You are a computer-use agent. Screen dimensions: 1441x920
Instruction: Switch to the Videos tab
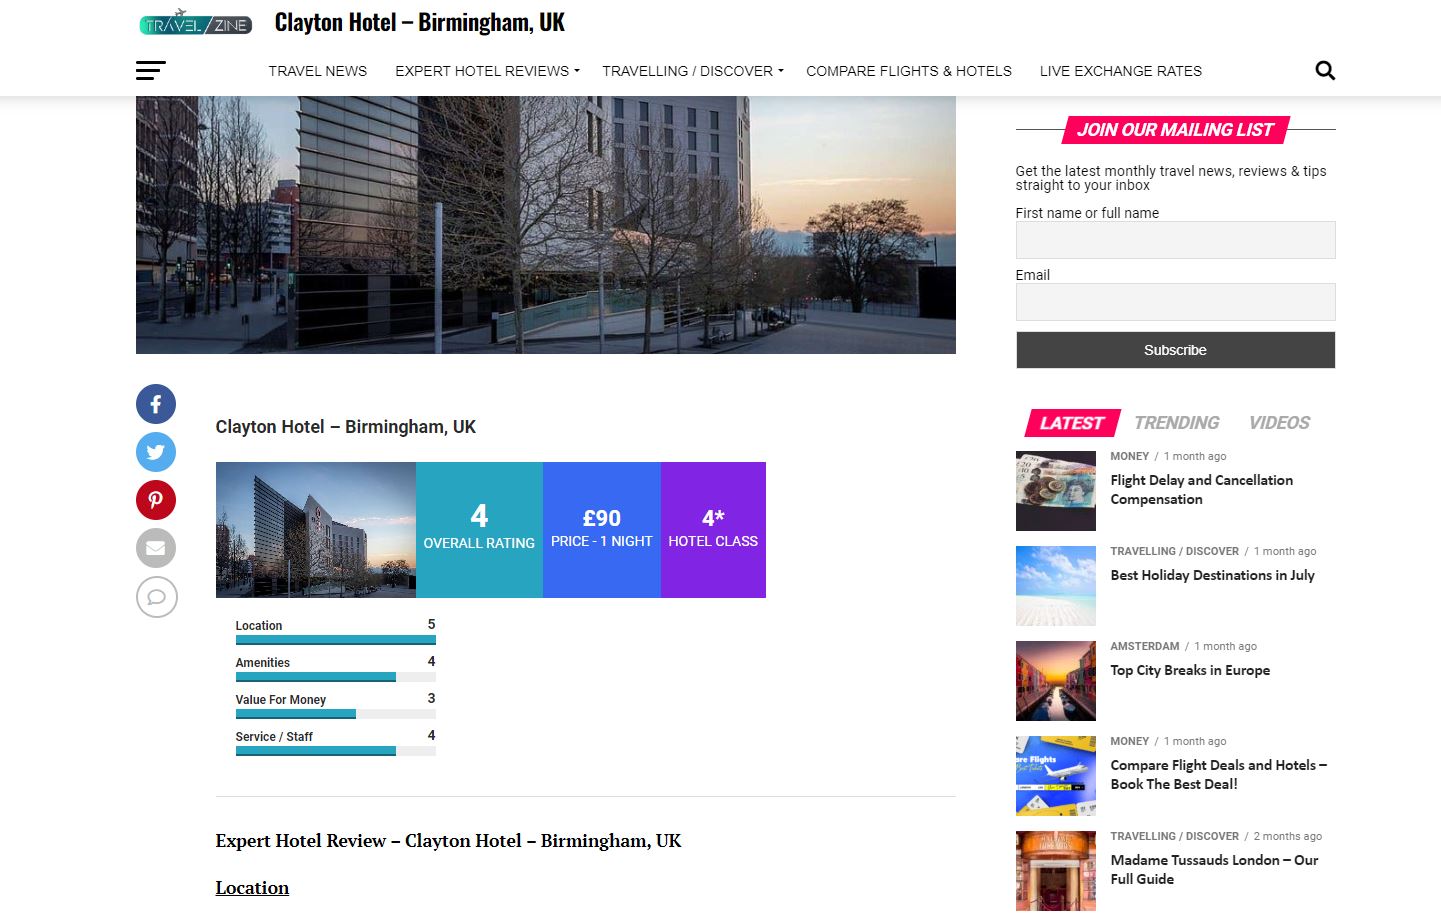point(1279,423)
